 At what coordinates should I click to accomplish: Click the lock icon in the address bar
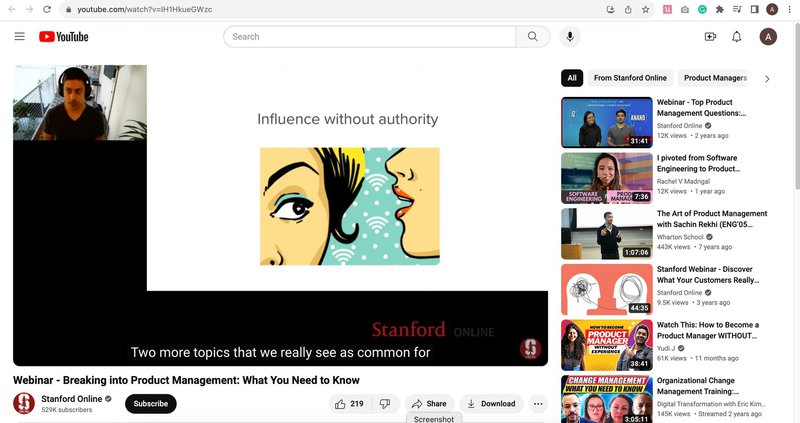coord(68,9)
